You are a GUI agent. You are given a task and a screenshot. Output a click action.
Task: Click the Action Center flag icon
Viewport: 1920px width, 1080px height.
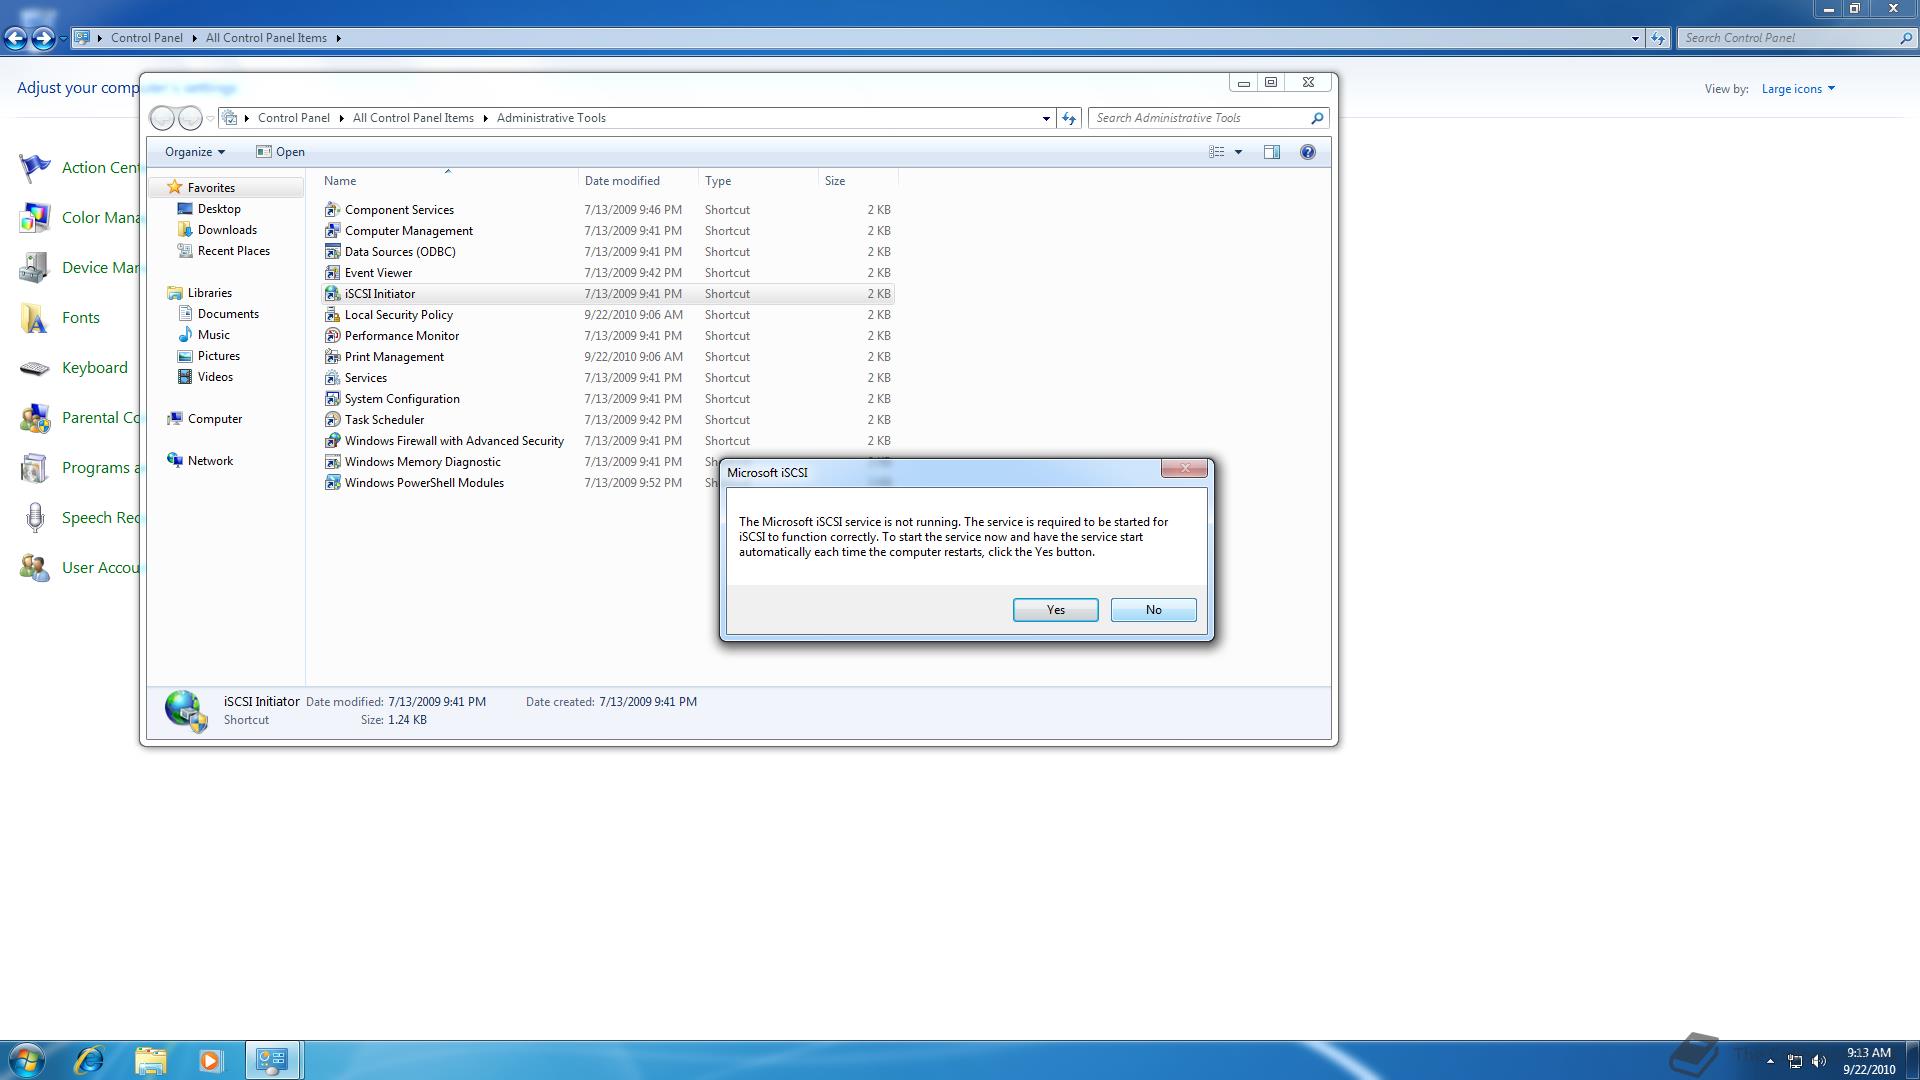[34, 168]
